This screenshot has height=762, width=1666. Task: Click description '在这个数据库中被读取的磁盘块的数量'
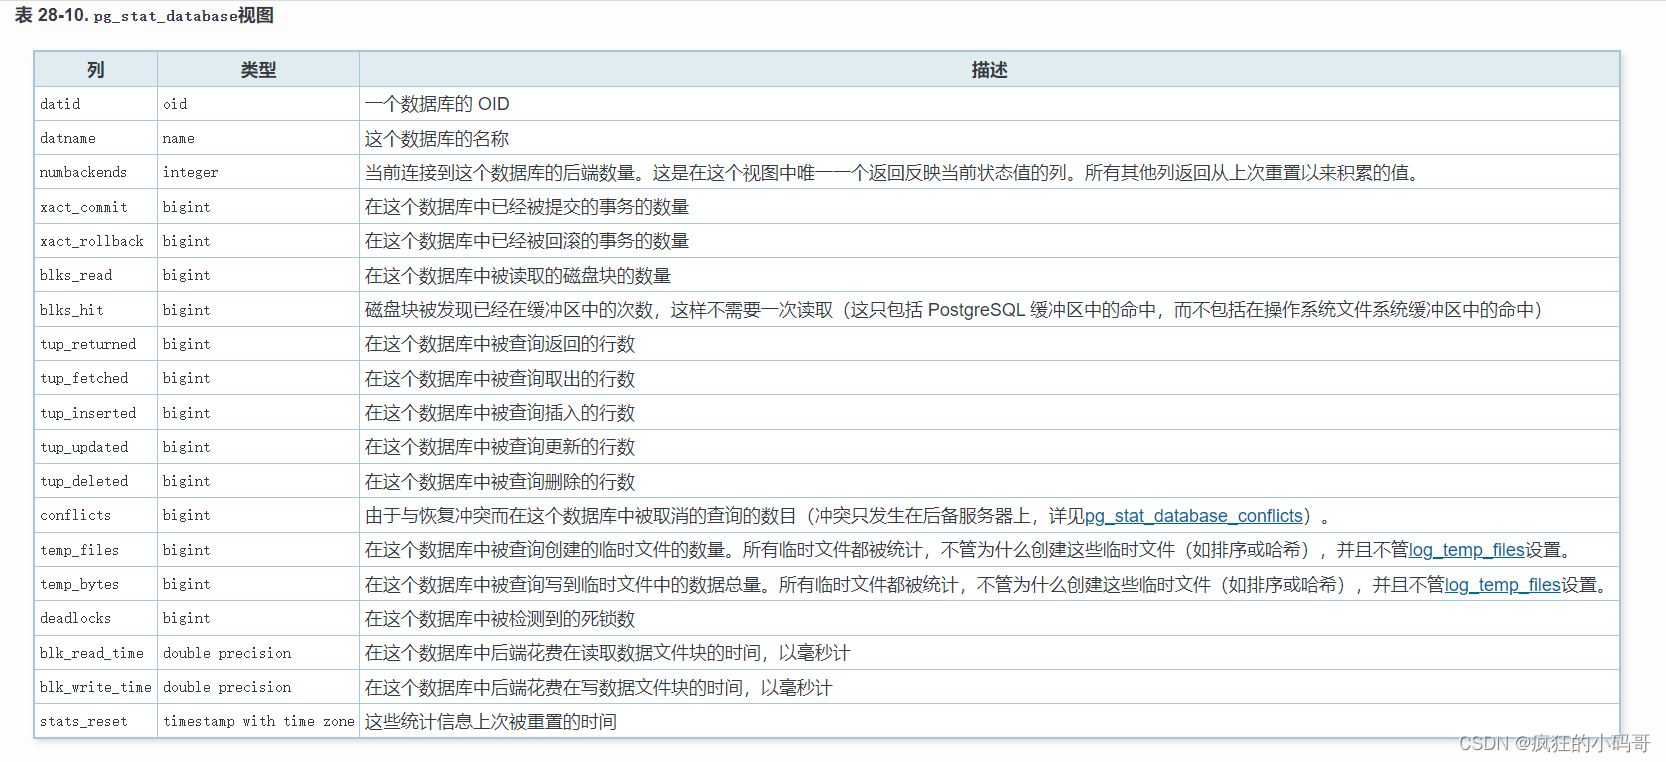point(518,276)
